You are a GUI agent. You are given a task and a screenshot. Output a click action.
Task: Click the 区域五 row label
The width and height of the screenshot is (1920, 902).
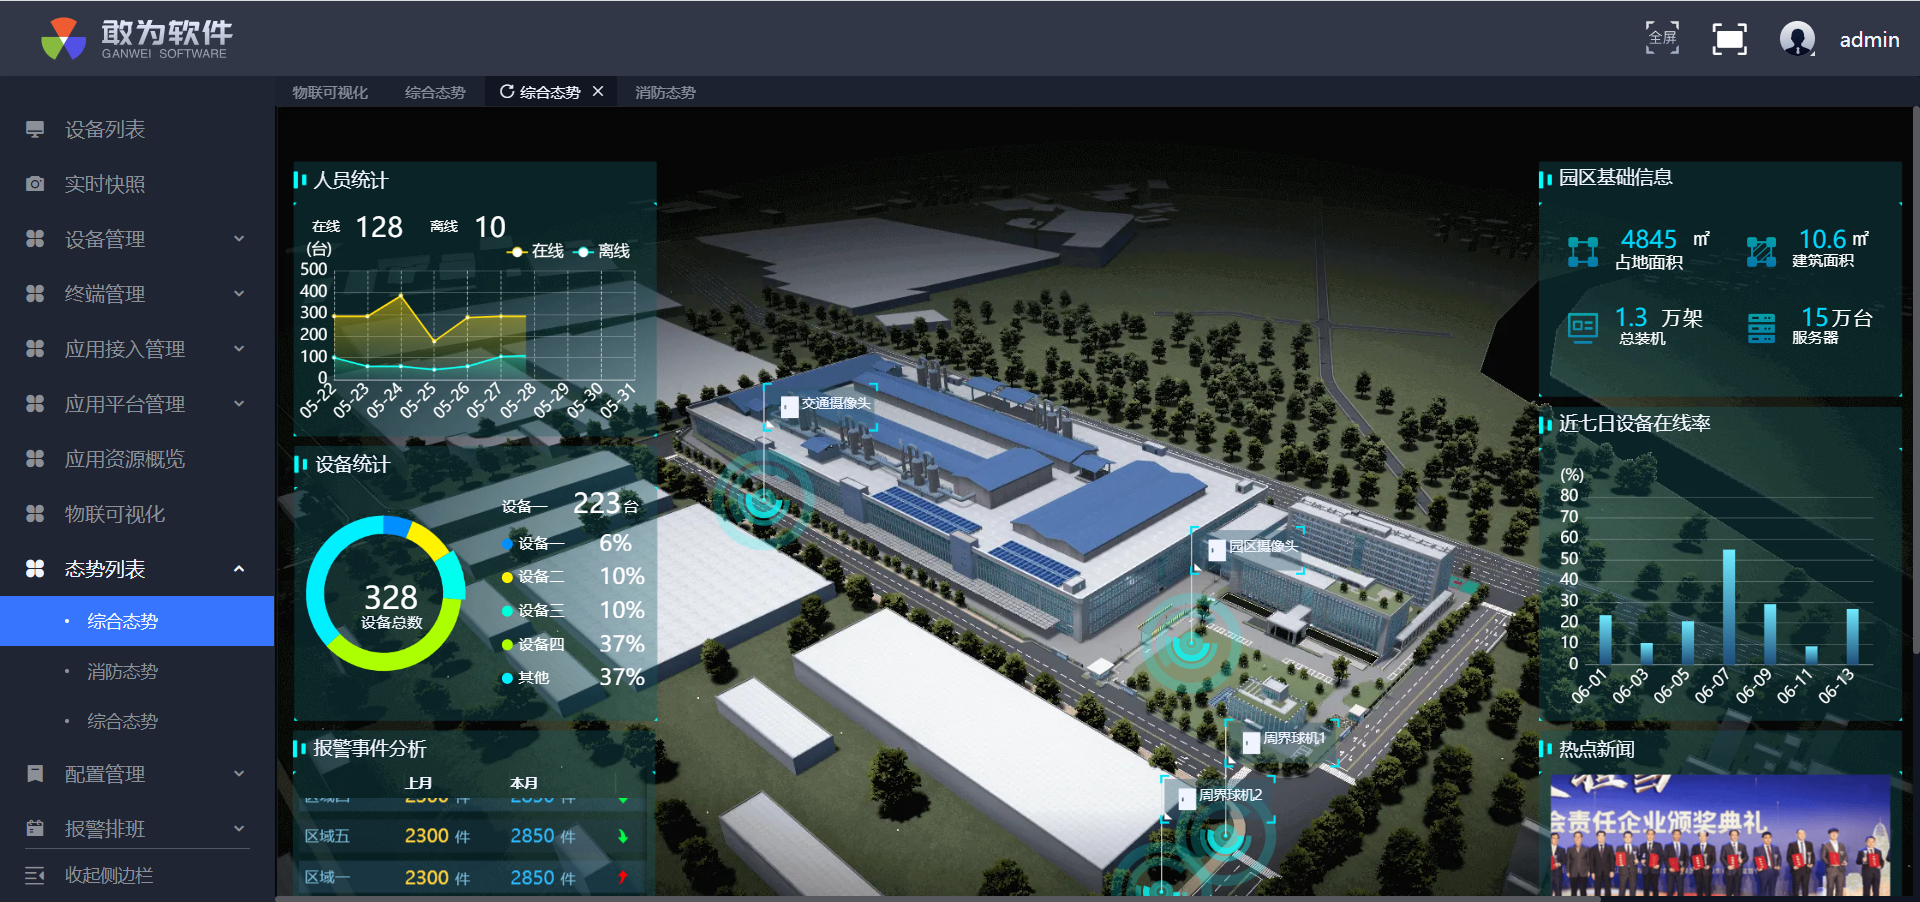pyautogui.click(x=327, y=836)
